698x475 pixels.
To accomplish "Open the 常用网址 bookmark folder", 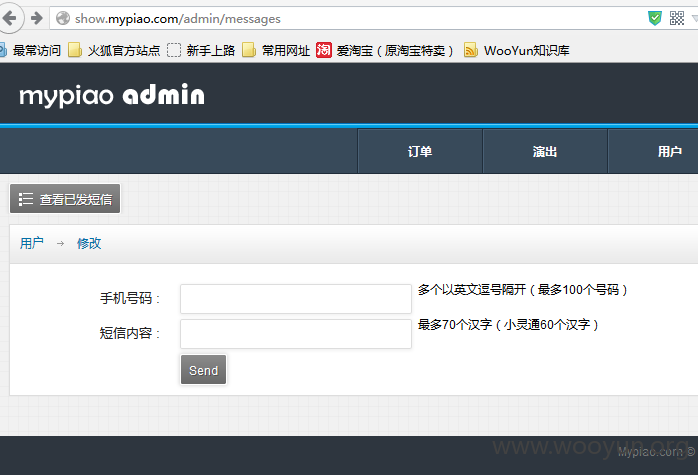I will (x=276, y=50).
